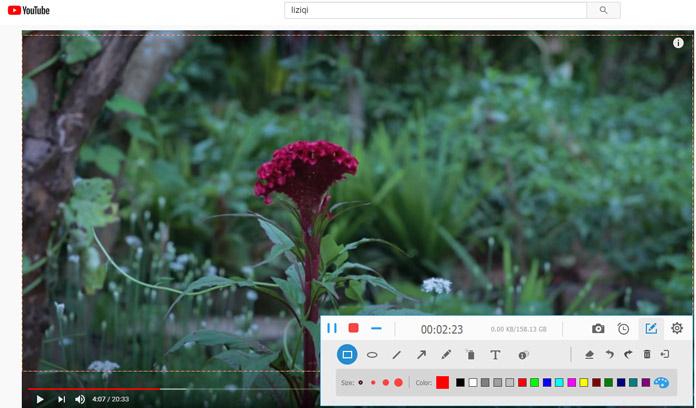Mute the YouTube video volume
Screen dimensions: 696x408
[80, 399]
